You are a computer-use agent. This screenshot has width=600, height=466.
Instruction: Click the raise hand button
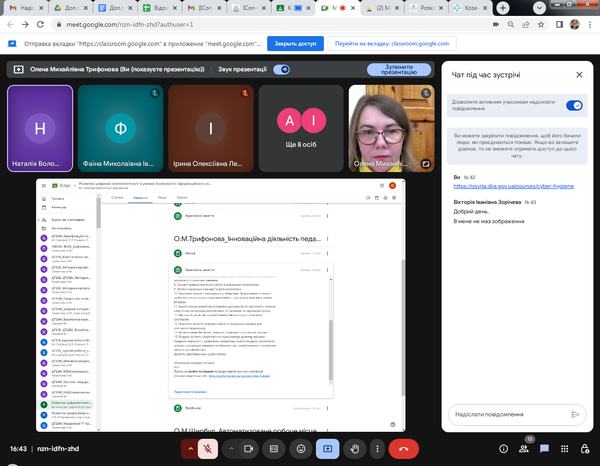353,449
